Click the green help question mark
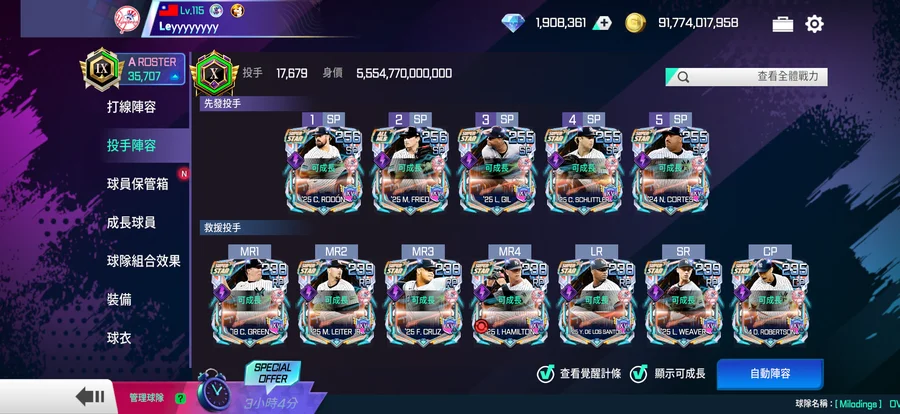Viewport: 900px width, 414px height. [180, 397]
